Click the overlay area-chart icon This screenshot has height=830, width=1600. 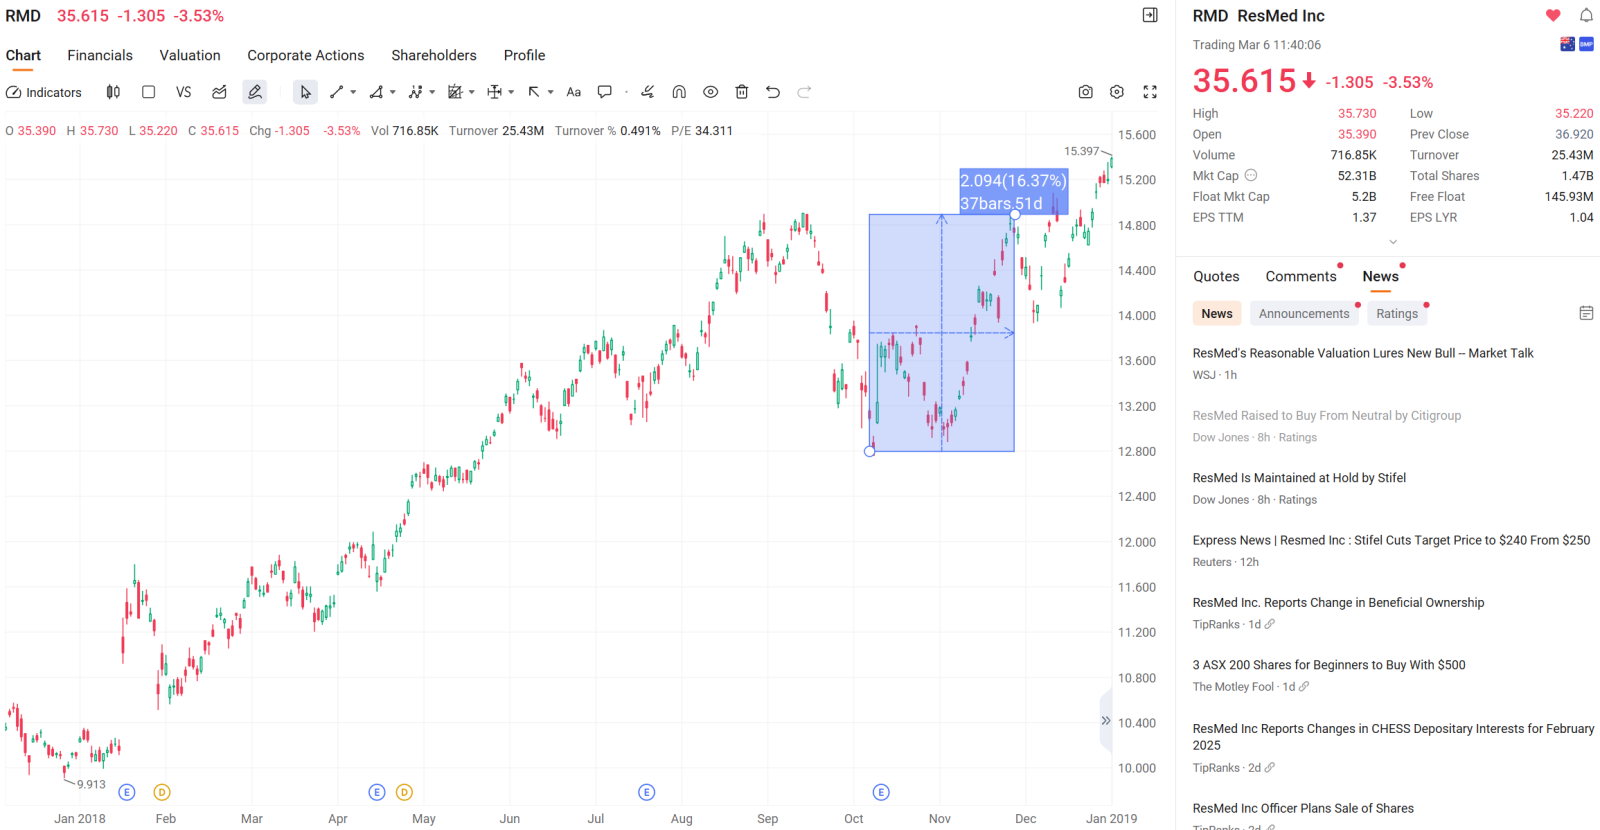[219, 92]
